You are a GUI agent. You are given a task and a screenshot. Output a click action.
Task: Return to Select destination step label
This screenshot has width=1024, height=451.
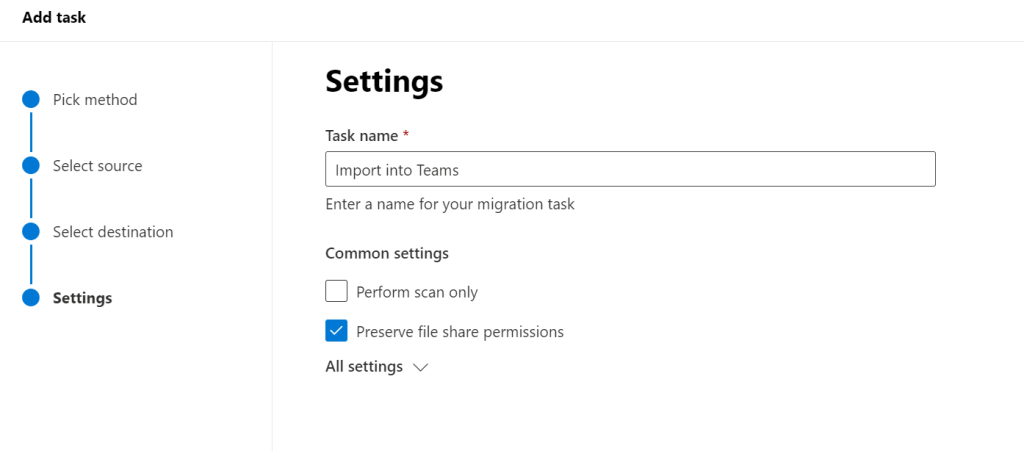point(113,232)
